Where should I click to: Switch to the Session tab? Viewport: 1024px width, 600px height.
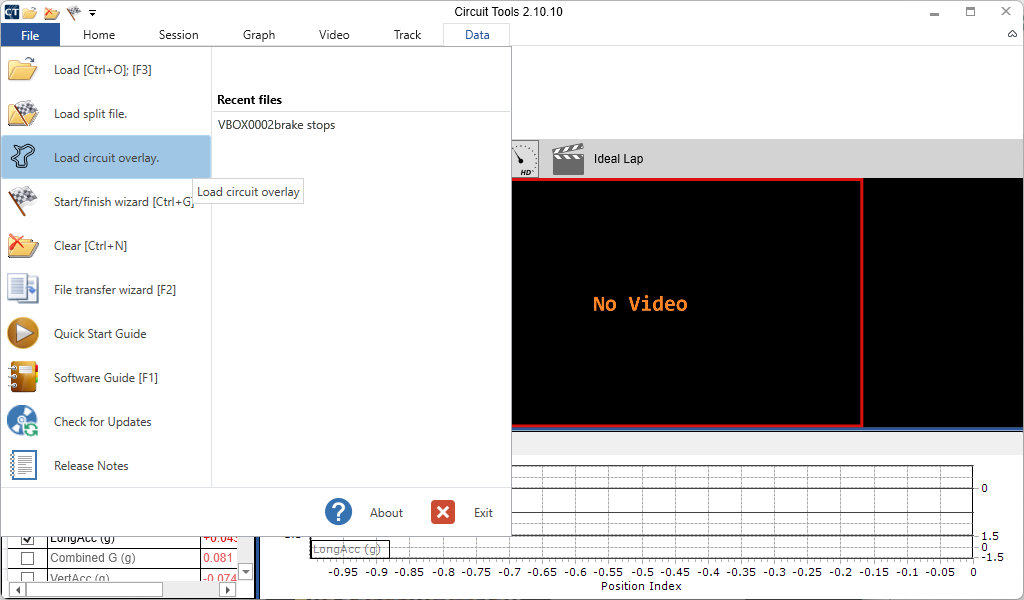(178, 35)
